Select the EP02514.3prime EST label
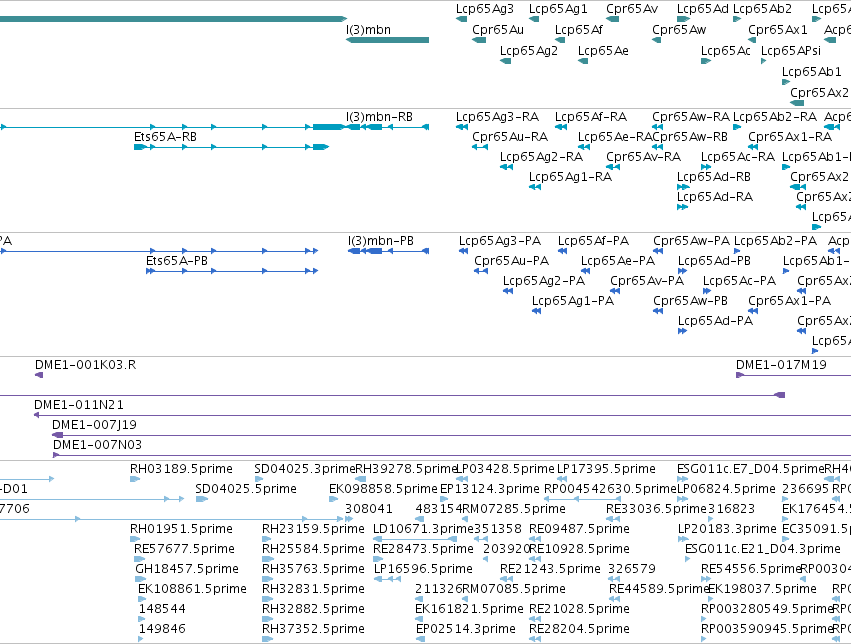The width and height of the screenshot is (851, 644). 465,629
